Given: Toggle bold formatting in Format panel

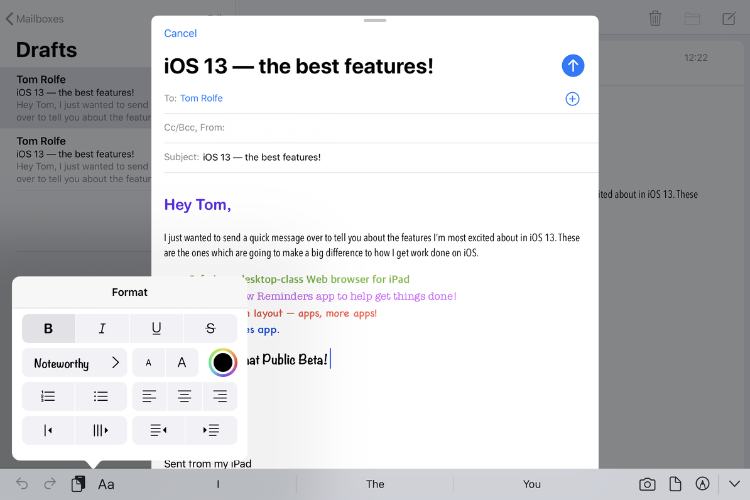Looking at the screenshot, I should pos(48,328).
